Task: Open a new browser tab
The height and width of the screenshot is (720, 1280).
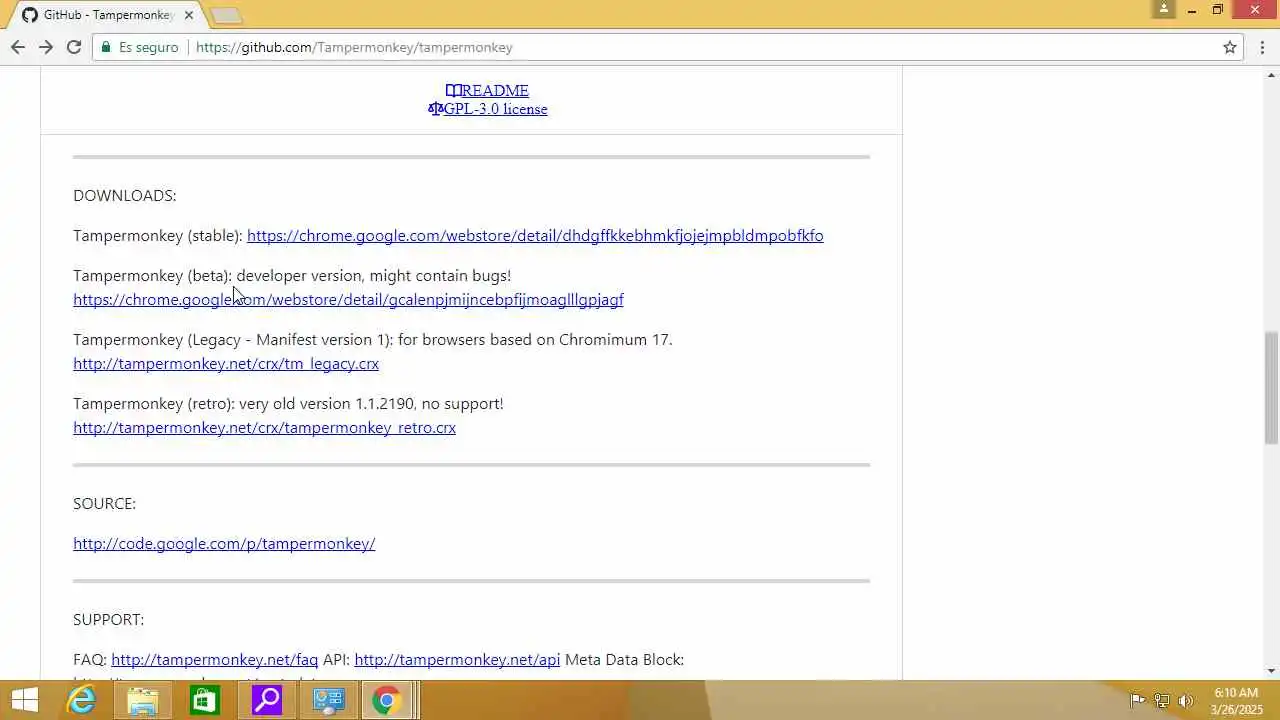Action: click(x=226, y=15)
